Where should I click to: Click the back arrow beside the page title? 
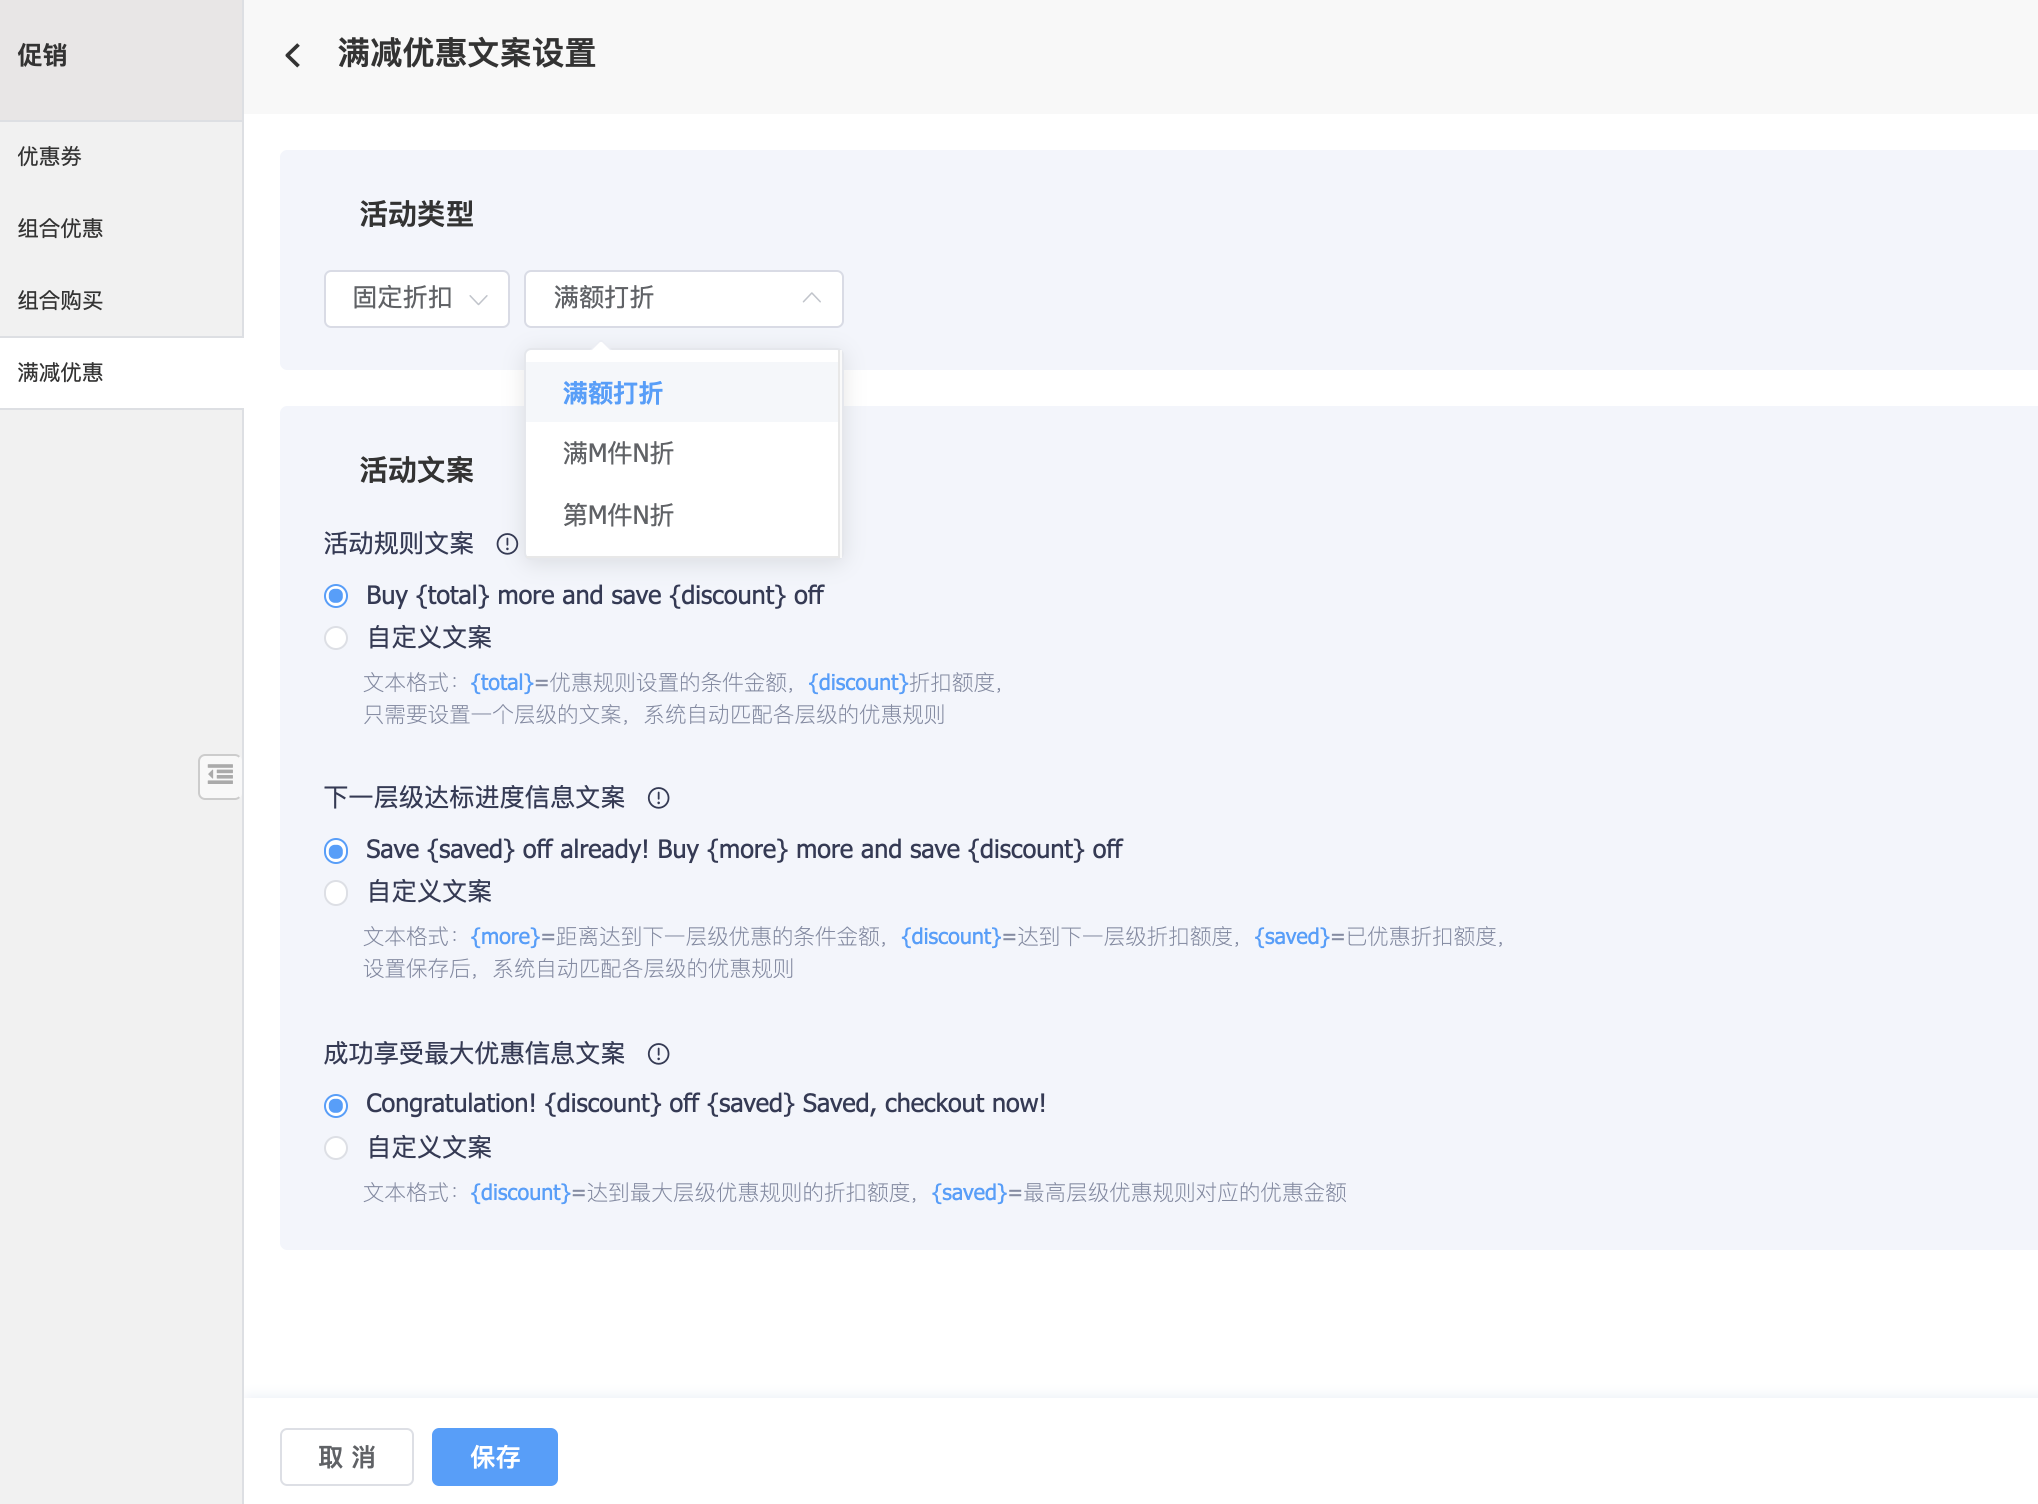(x=293, y=55)
